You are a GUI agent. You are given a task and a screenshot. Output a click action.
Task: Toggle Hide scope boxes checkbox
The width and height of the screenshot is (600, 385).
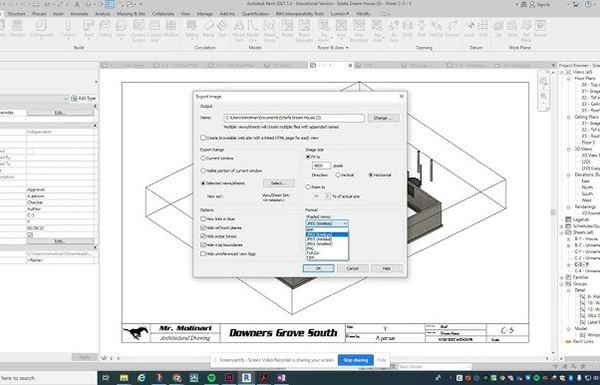click(203, 236)
